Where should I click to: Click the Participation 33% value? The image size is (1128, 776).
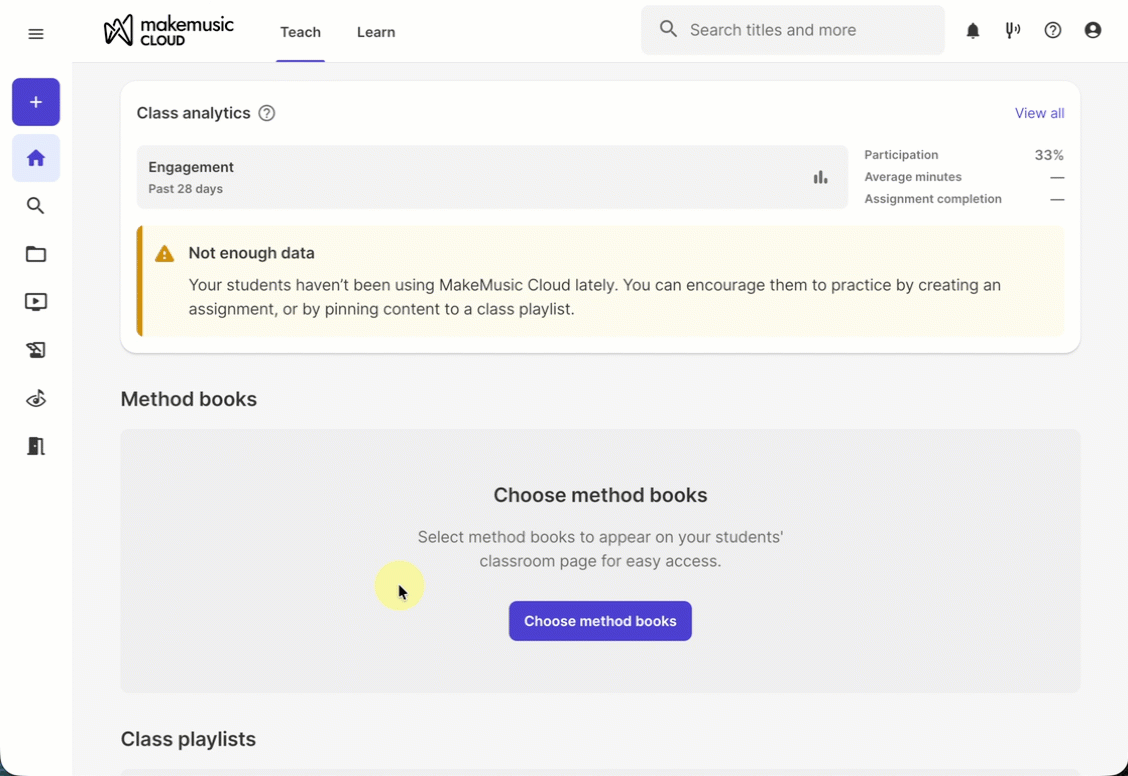coord(1049,155)
